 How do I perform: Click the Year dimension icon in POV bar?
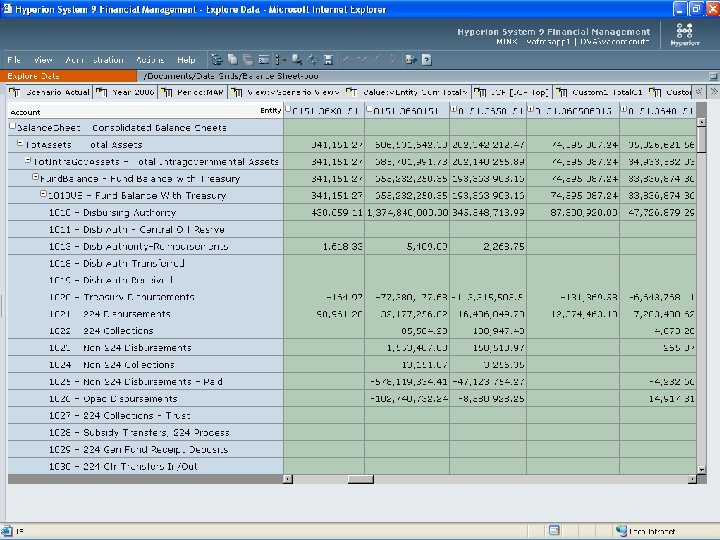tap(101, 92)
